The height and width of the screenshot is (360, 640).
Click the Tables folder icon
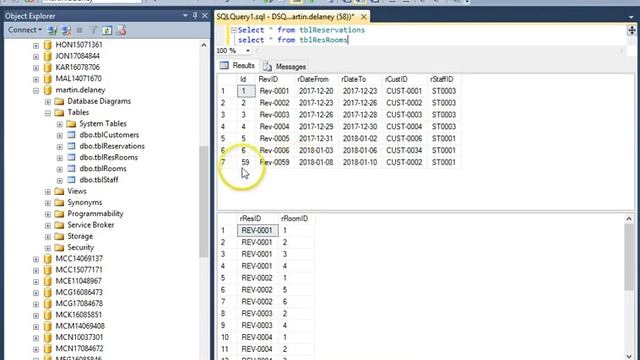[59, 112]
